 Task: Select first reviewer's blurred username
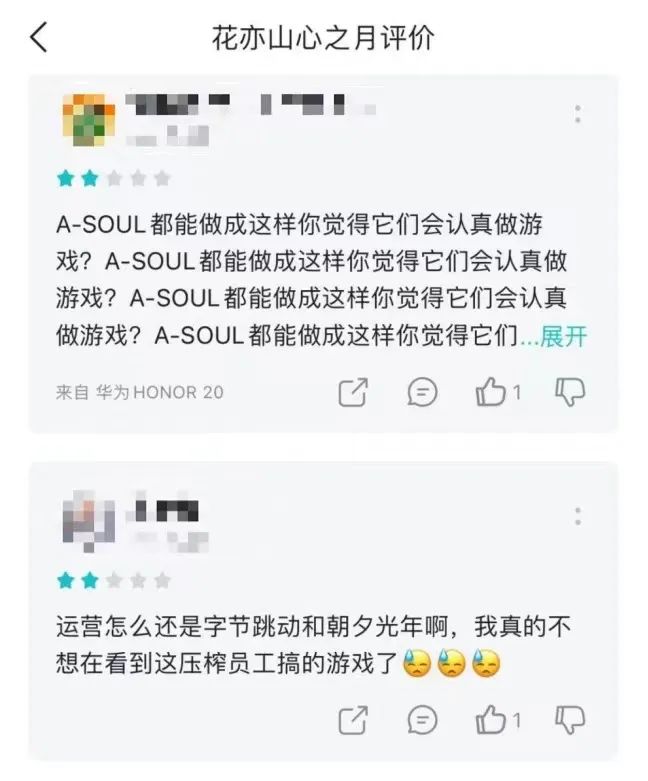[250, 105]
